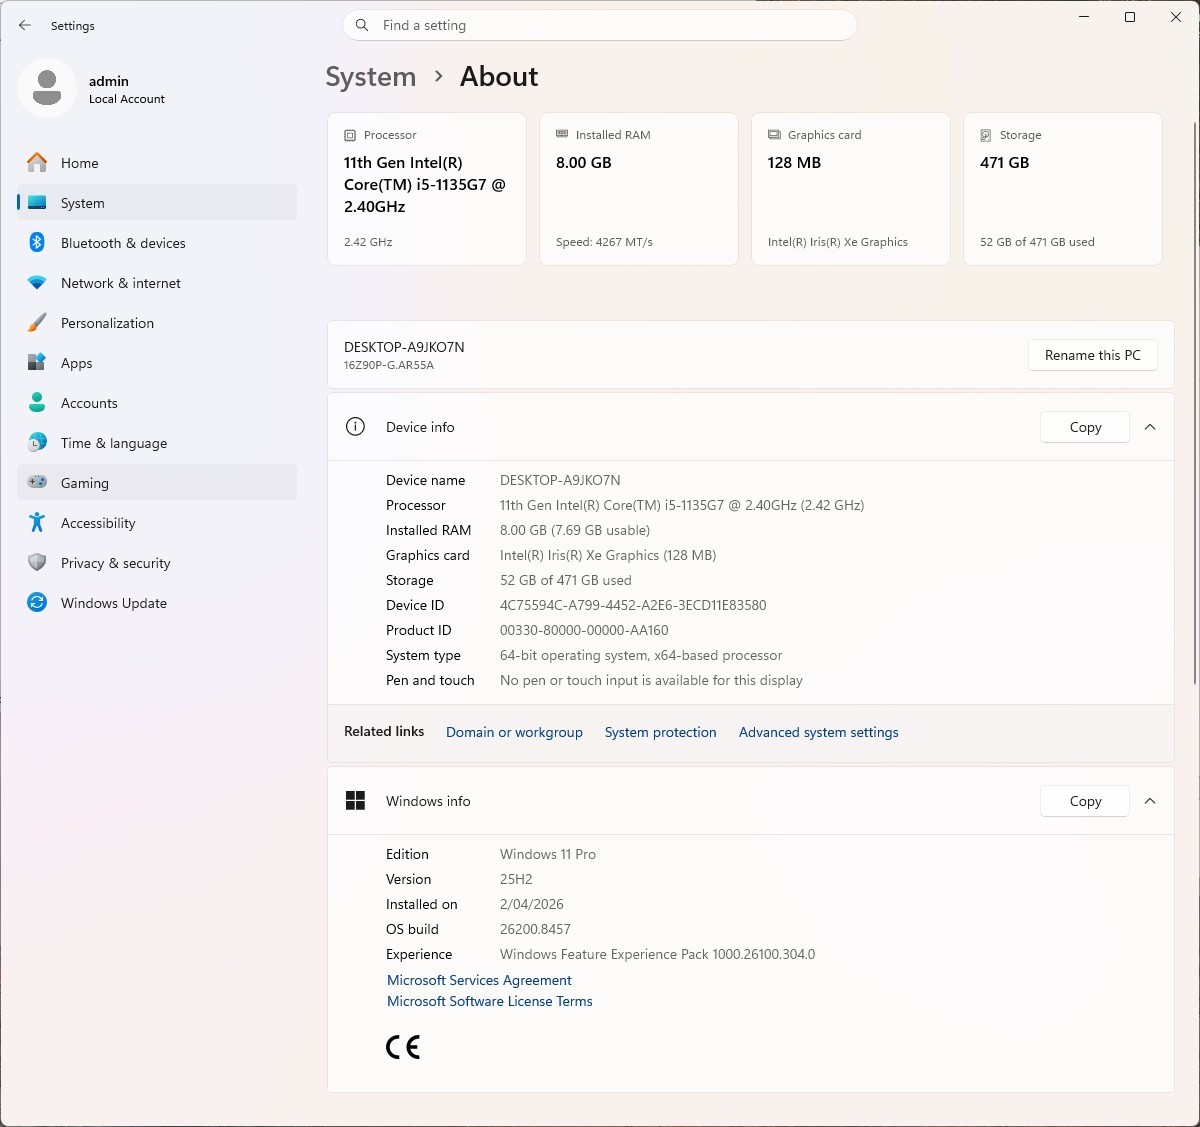
Task: Open Microsoft Services Agreement link
Action: pos(479,980)
